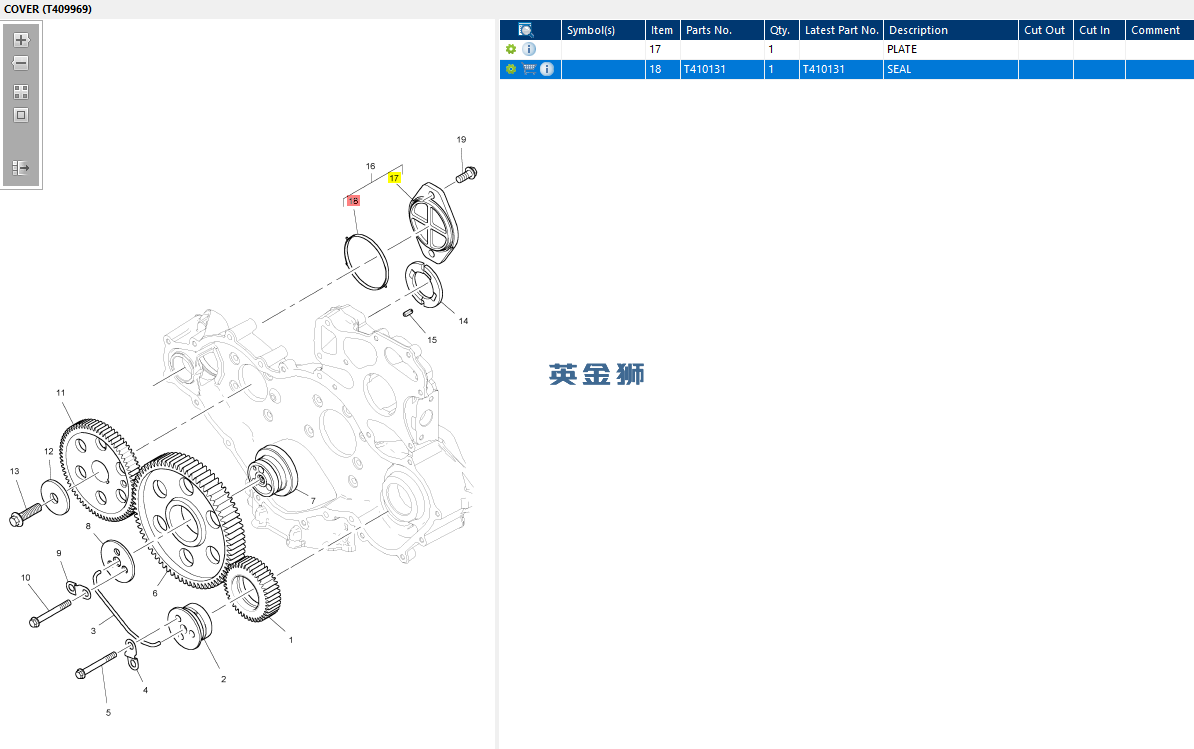Click Parts No. T410131 cell
This screenshot has height=749, width=1194.
(x=722, y=69)
